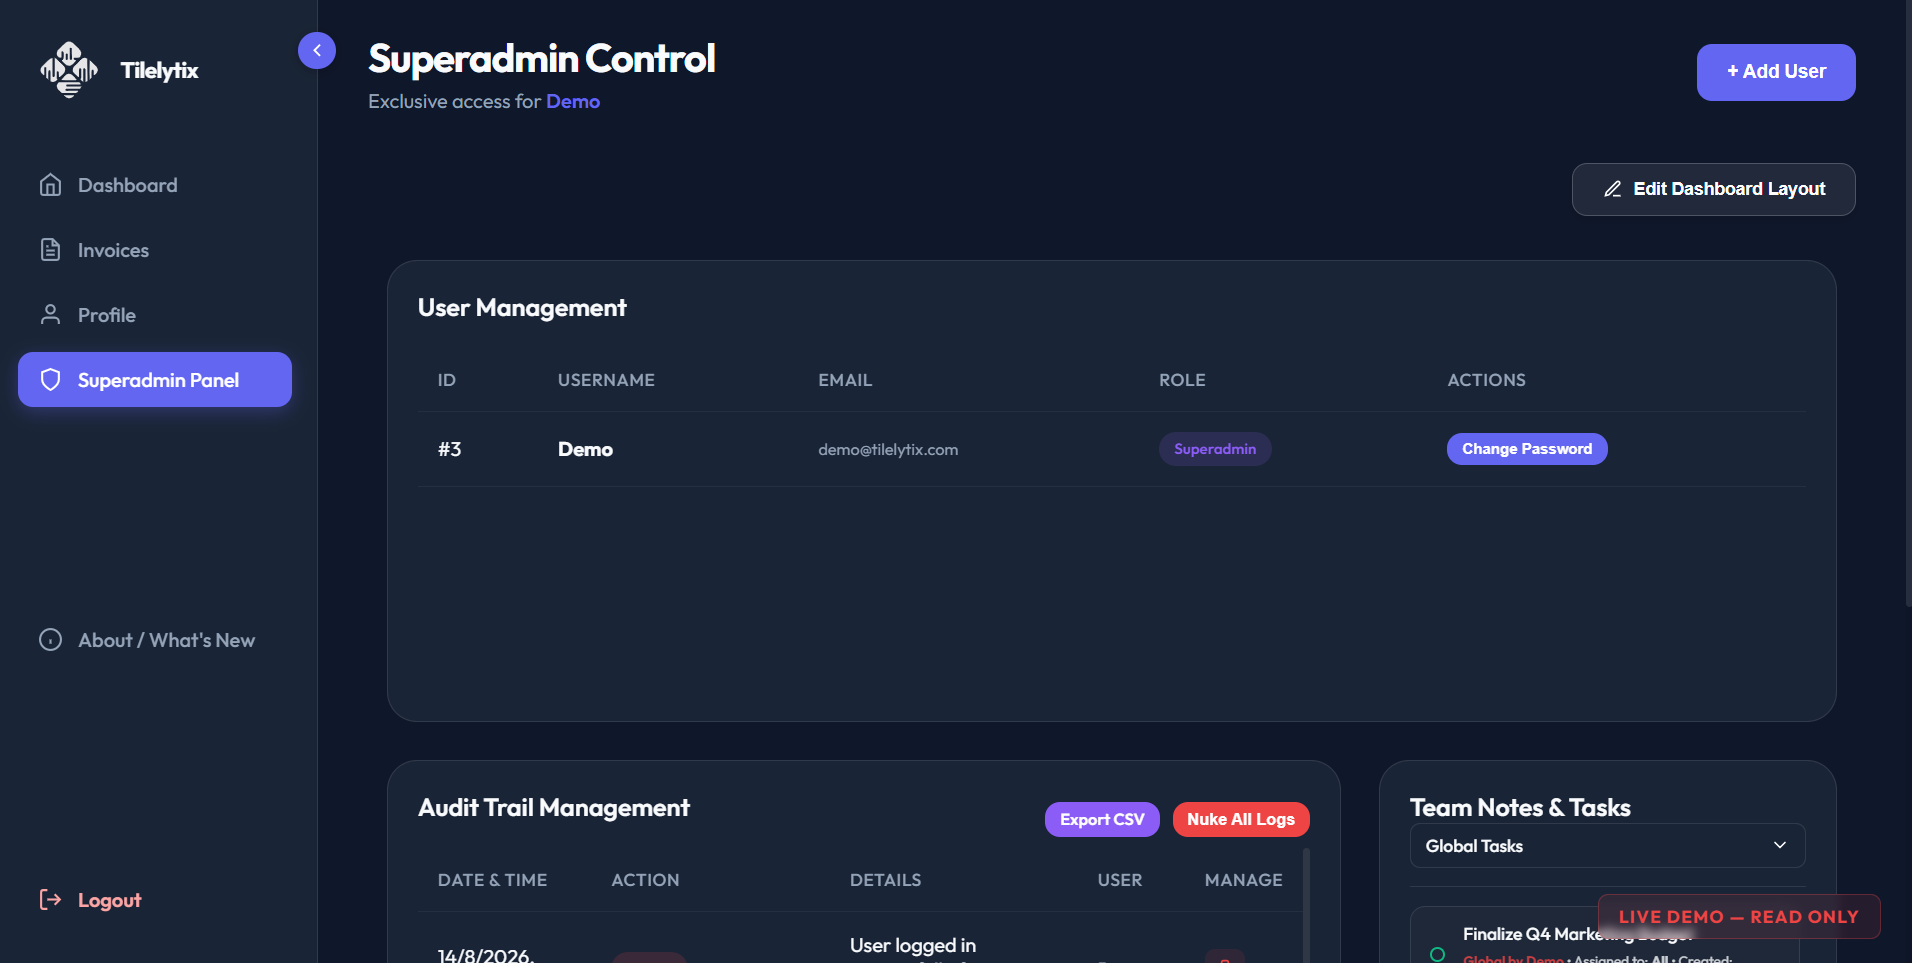Click the Nuke All Logs button

[1241, 819]
